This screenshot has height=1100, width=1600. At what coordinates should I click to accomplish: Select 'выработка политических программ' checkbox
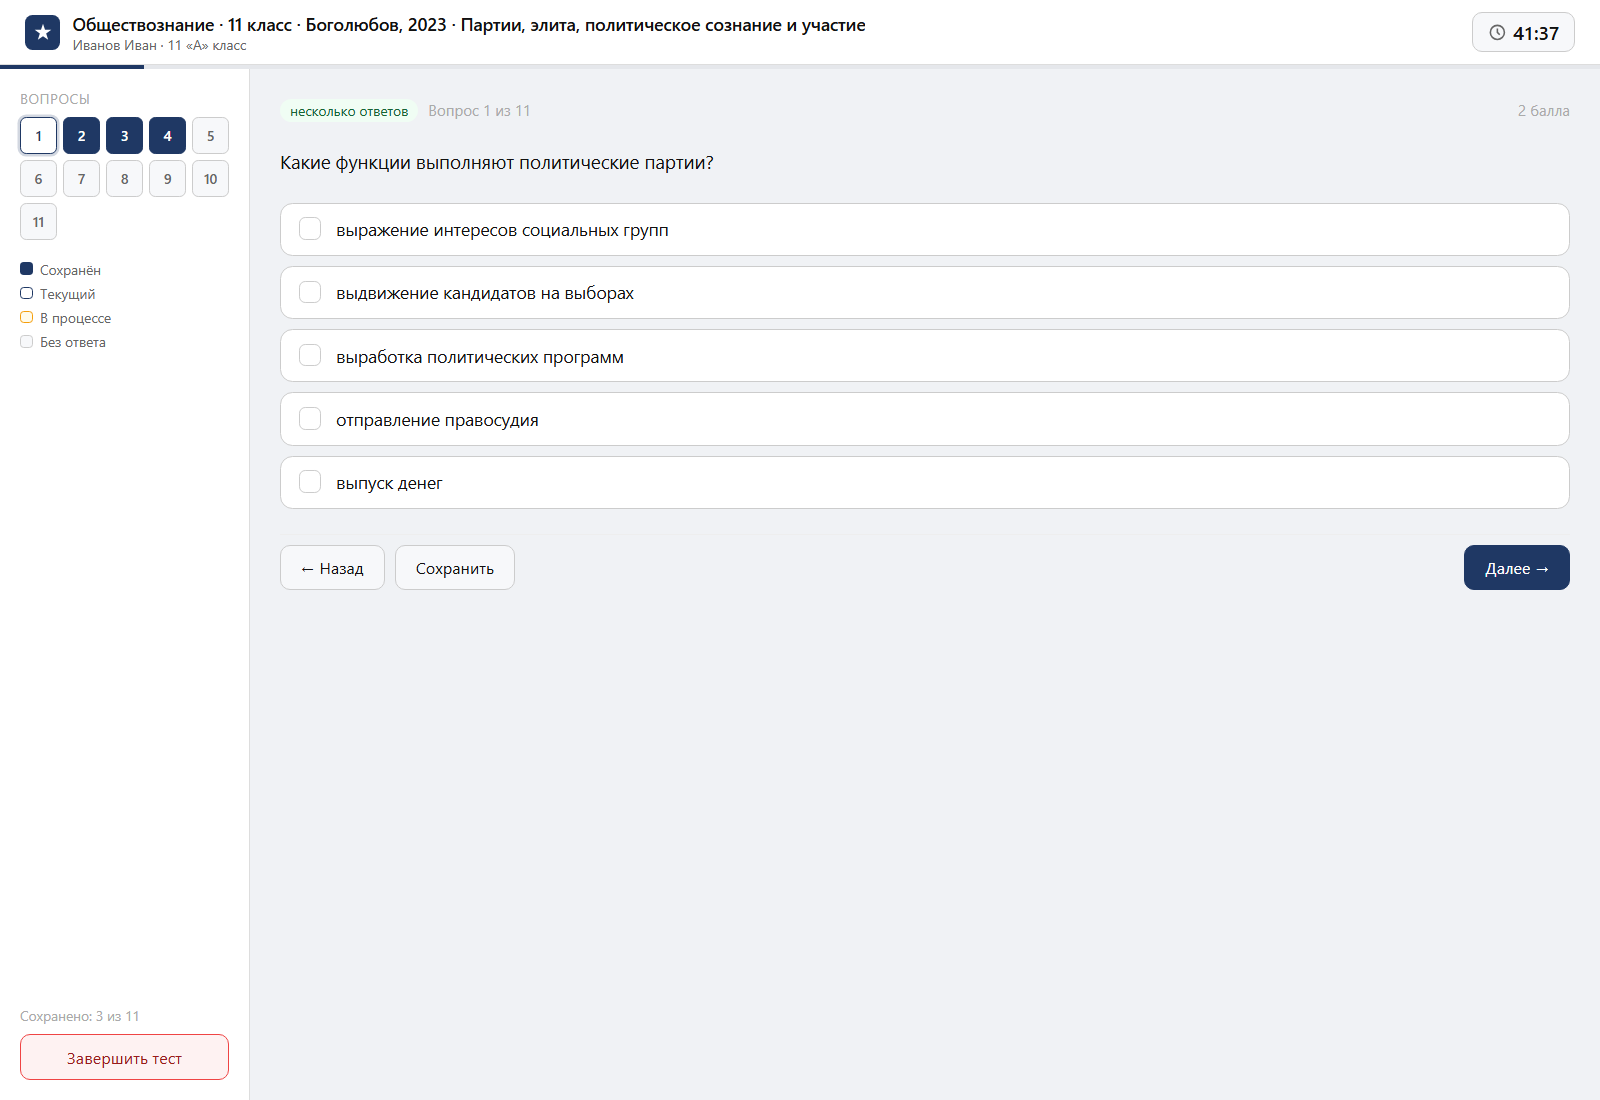[310, 356]
